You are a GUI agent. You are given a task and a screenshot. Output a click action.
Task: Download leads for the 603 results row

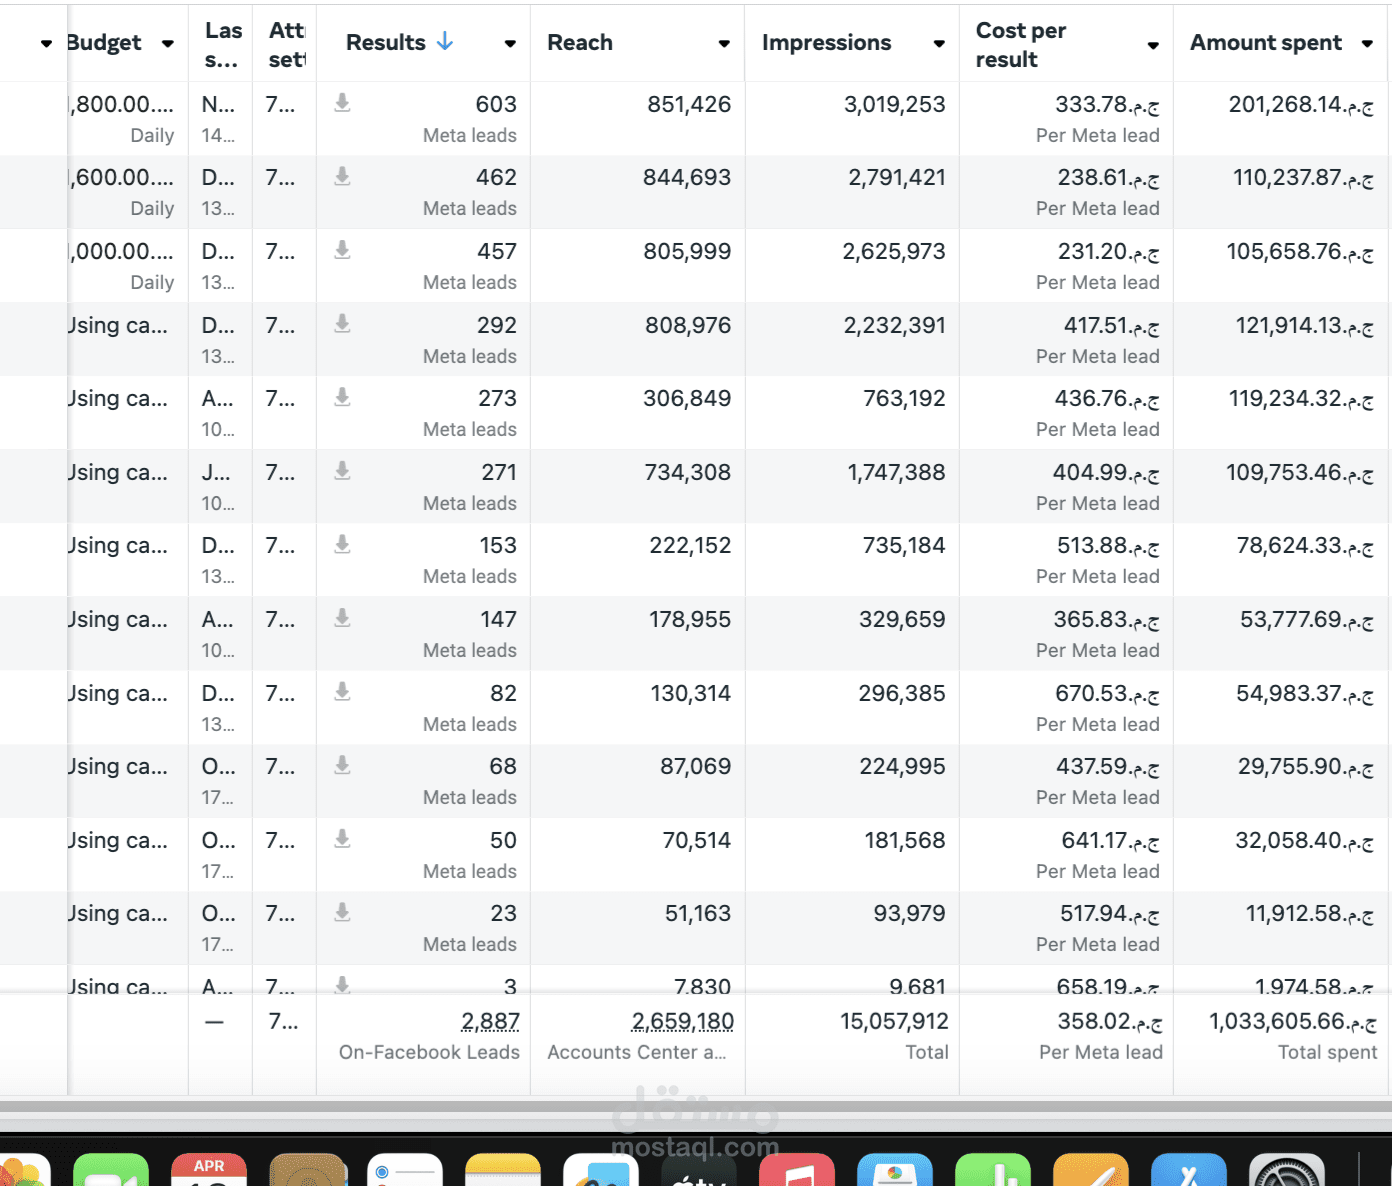[x=342, y=103]
